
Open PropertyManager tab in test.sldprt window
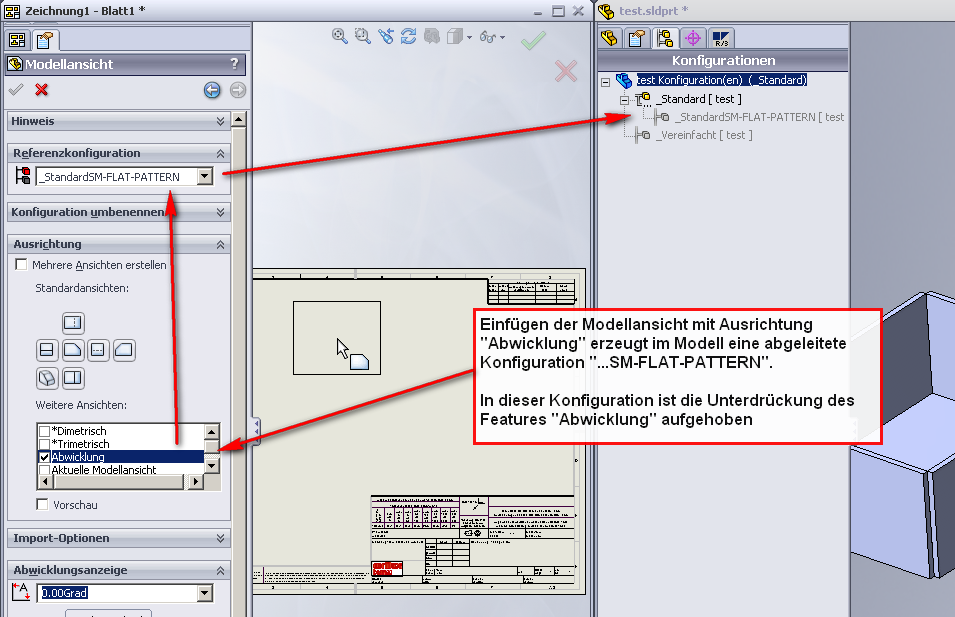point(636,38)
